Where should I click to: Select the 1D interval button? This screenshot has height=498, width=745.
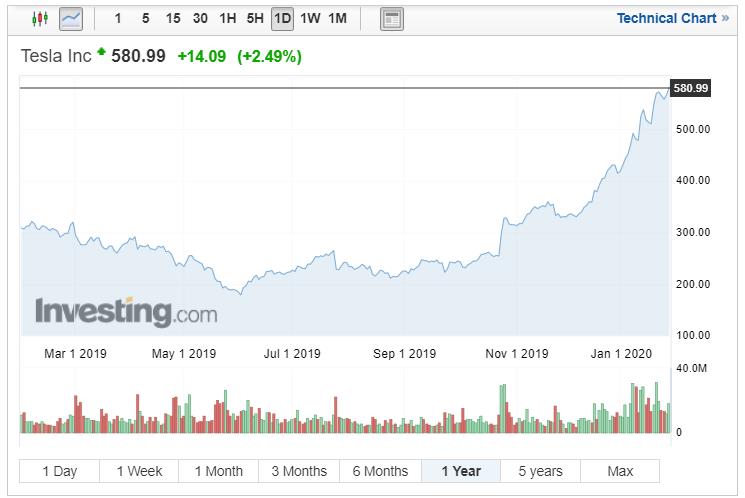[282, 18]
